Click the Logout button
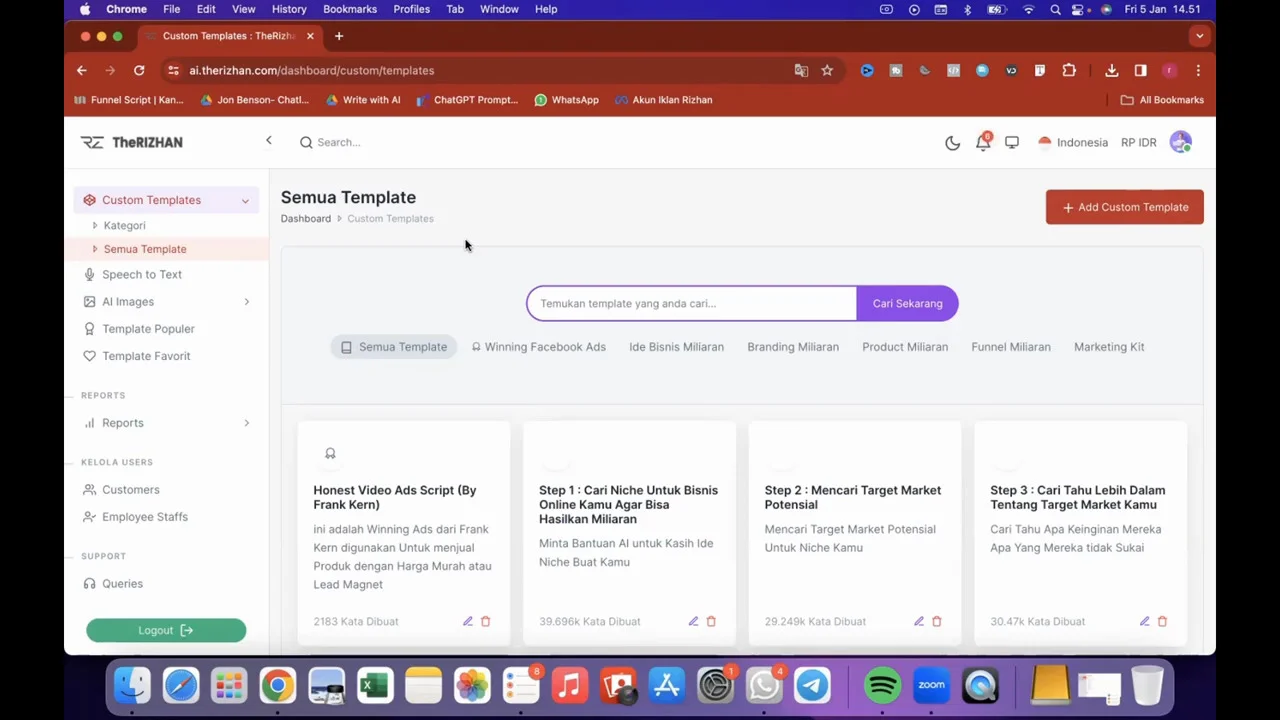 click(x=166, y=630)
